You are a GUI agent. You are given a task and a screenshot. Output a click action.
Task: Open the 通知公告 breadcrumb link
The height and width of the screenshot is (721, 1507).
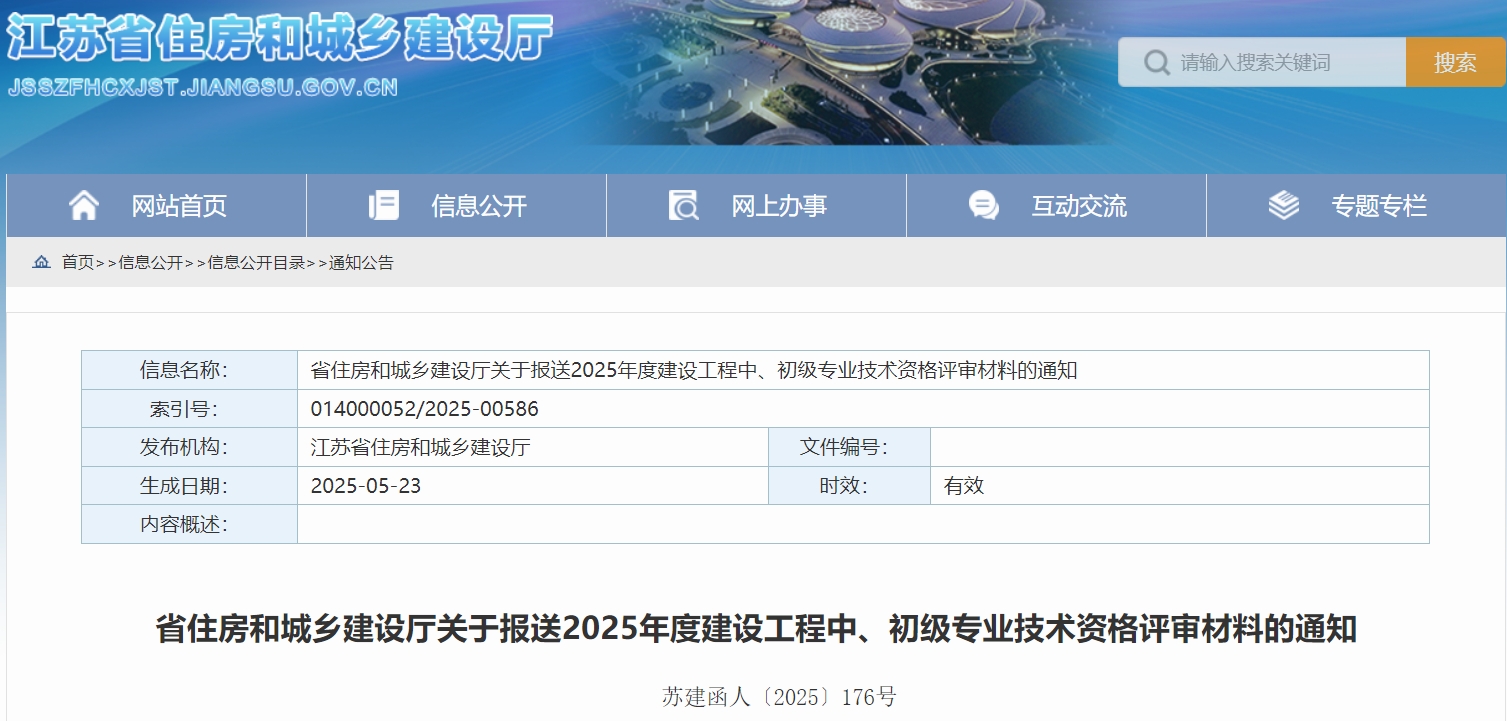pos(361,263)
